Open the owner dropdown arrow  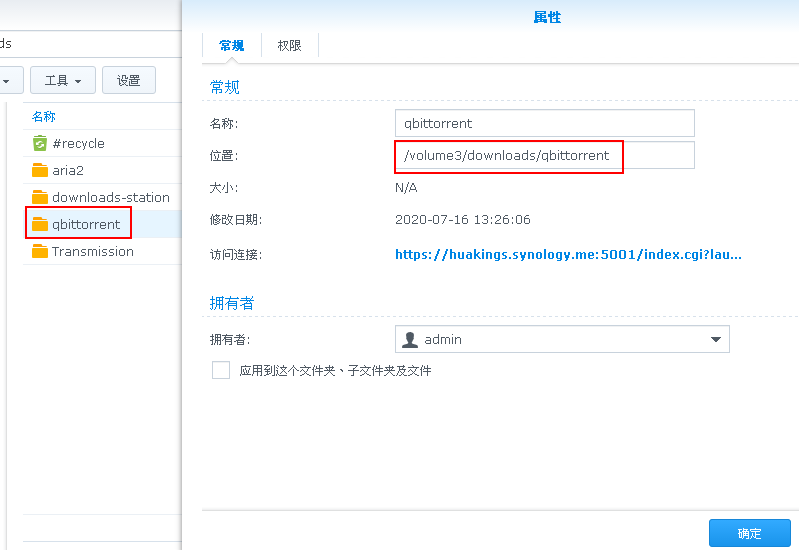click(715, 339)
